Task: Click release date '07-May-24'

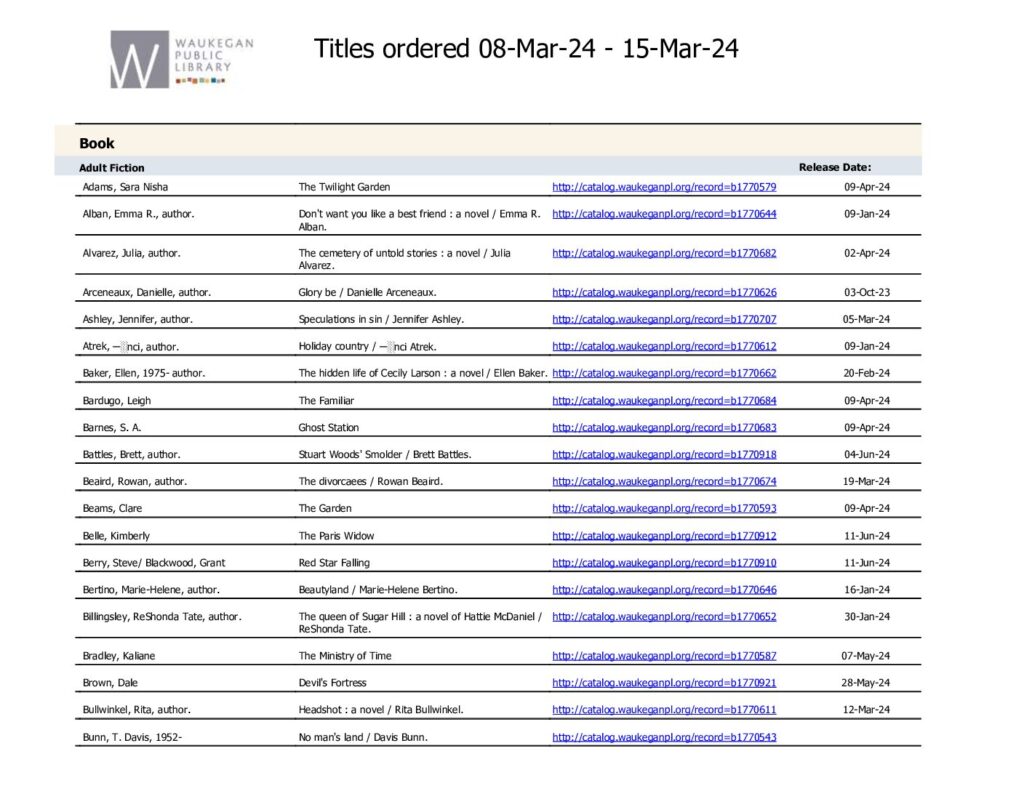Action: coord(866,655)
